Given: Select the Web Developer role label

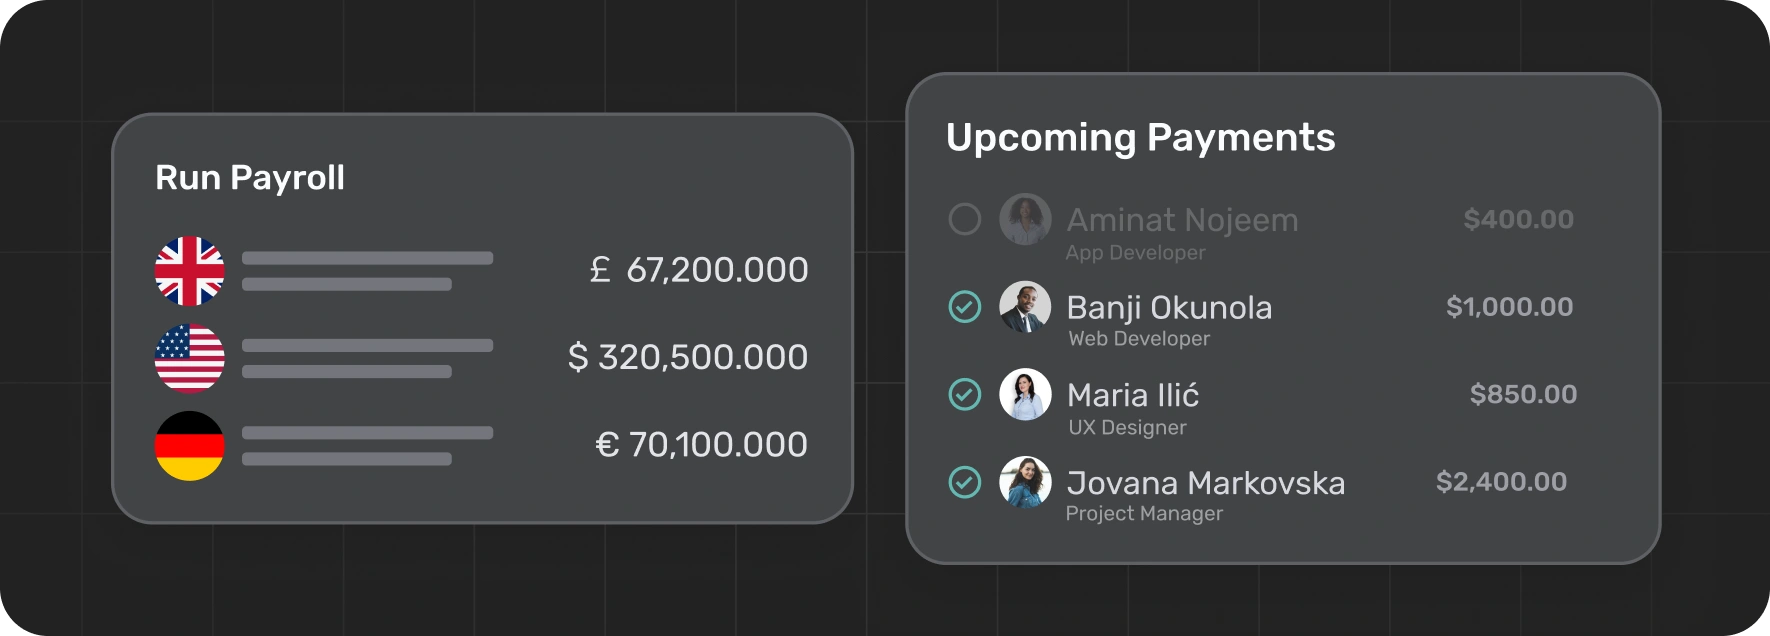Looking at the screenshot, I should coord(1137,339).
